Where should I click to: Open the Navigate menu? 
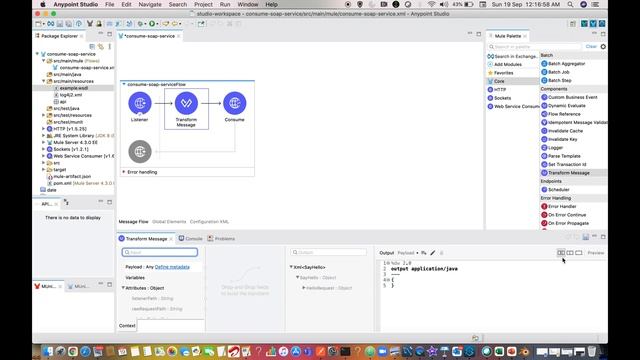pyautogui.click(x=150, y=4)
